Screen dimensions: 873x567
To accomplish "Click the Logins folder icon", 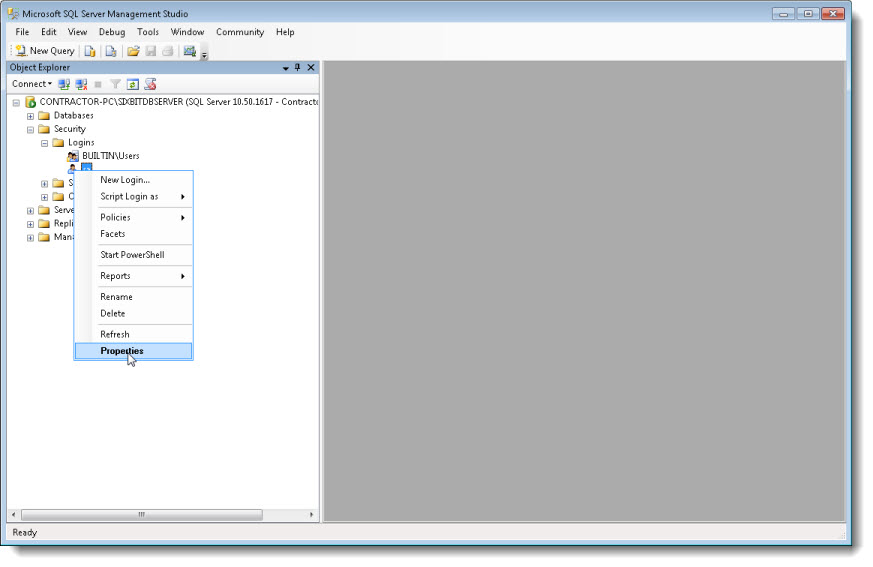I will click(58, 143).
